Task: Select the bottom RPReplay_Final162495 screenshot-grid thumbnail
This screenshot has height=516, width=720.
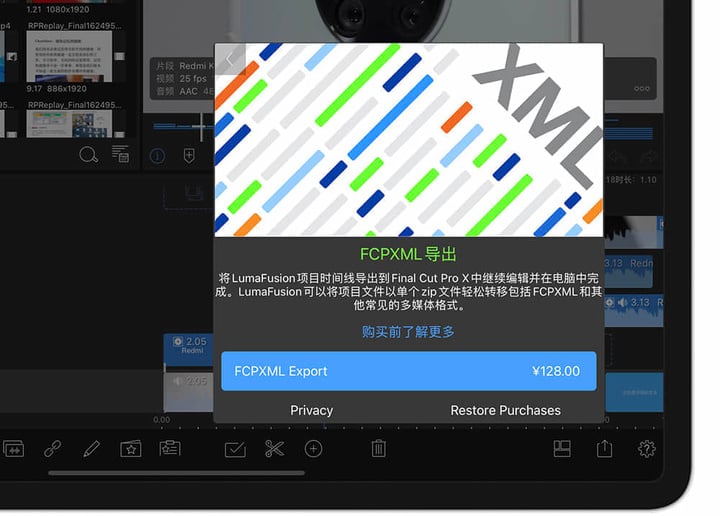Action: pyautogui.click(x=69, y=124)
